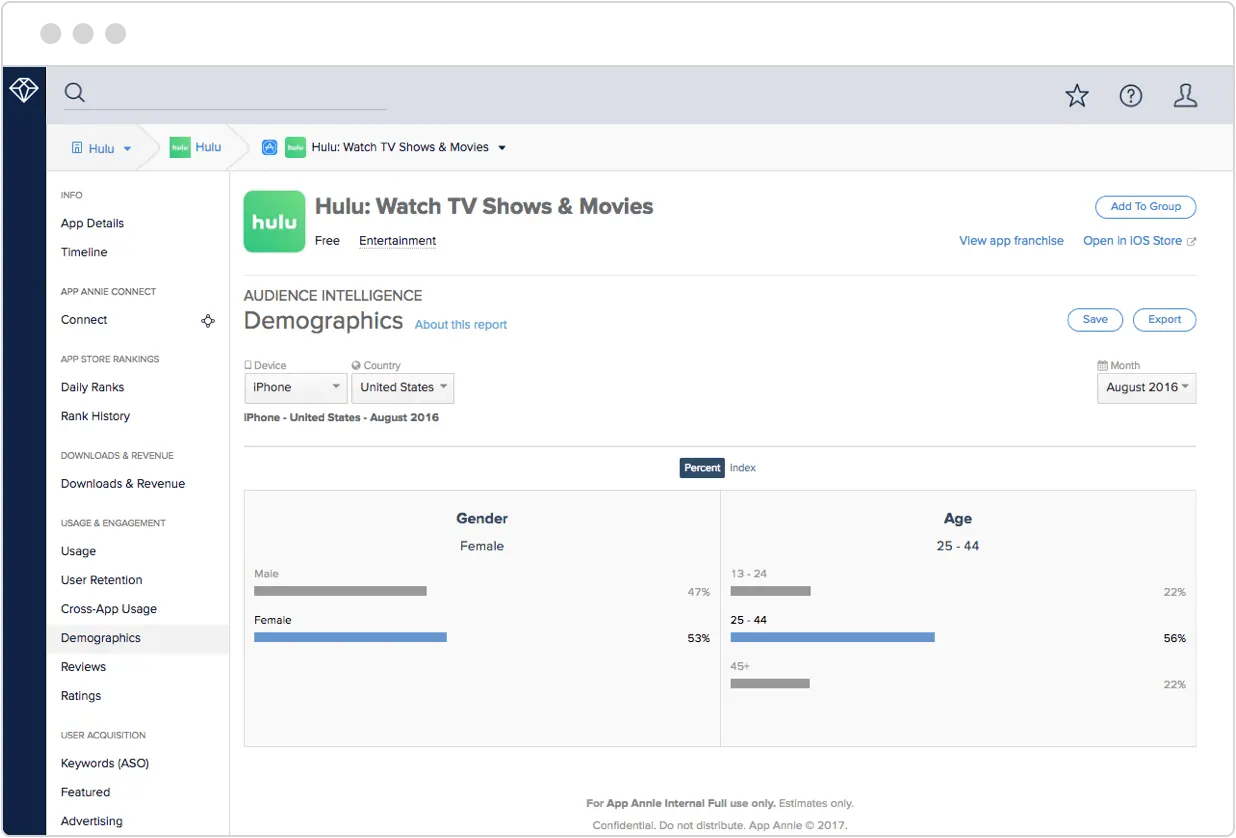The image size is (1236, 838).
Task: Open the Country United States dropdown
Action: [x=403, y=388]
